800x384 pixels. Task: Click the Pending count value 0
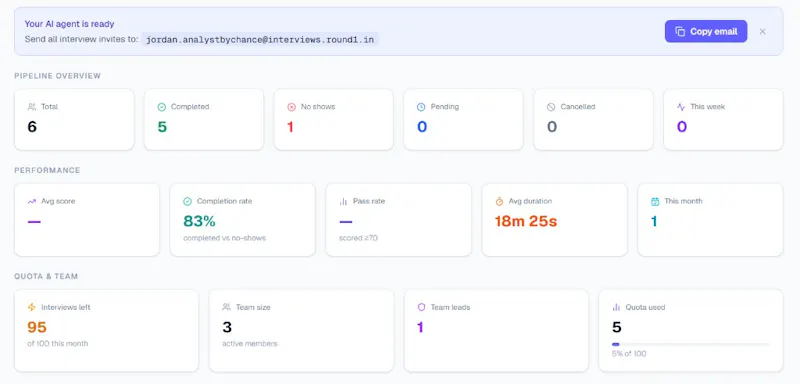(x=422, y=126)
